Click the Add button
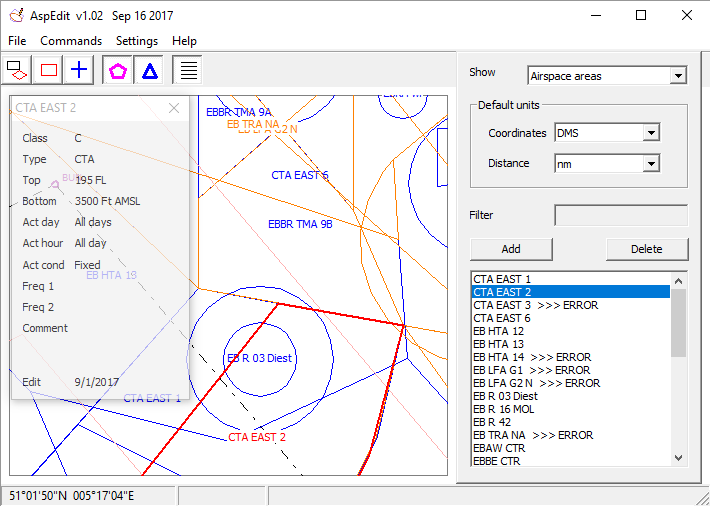 (x=511, y=249)
